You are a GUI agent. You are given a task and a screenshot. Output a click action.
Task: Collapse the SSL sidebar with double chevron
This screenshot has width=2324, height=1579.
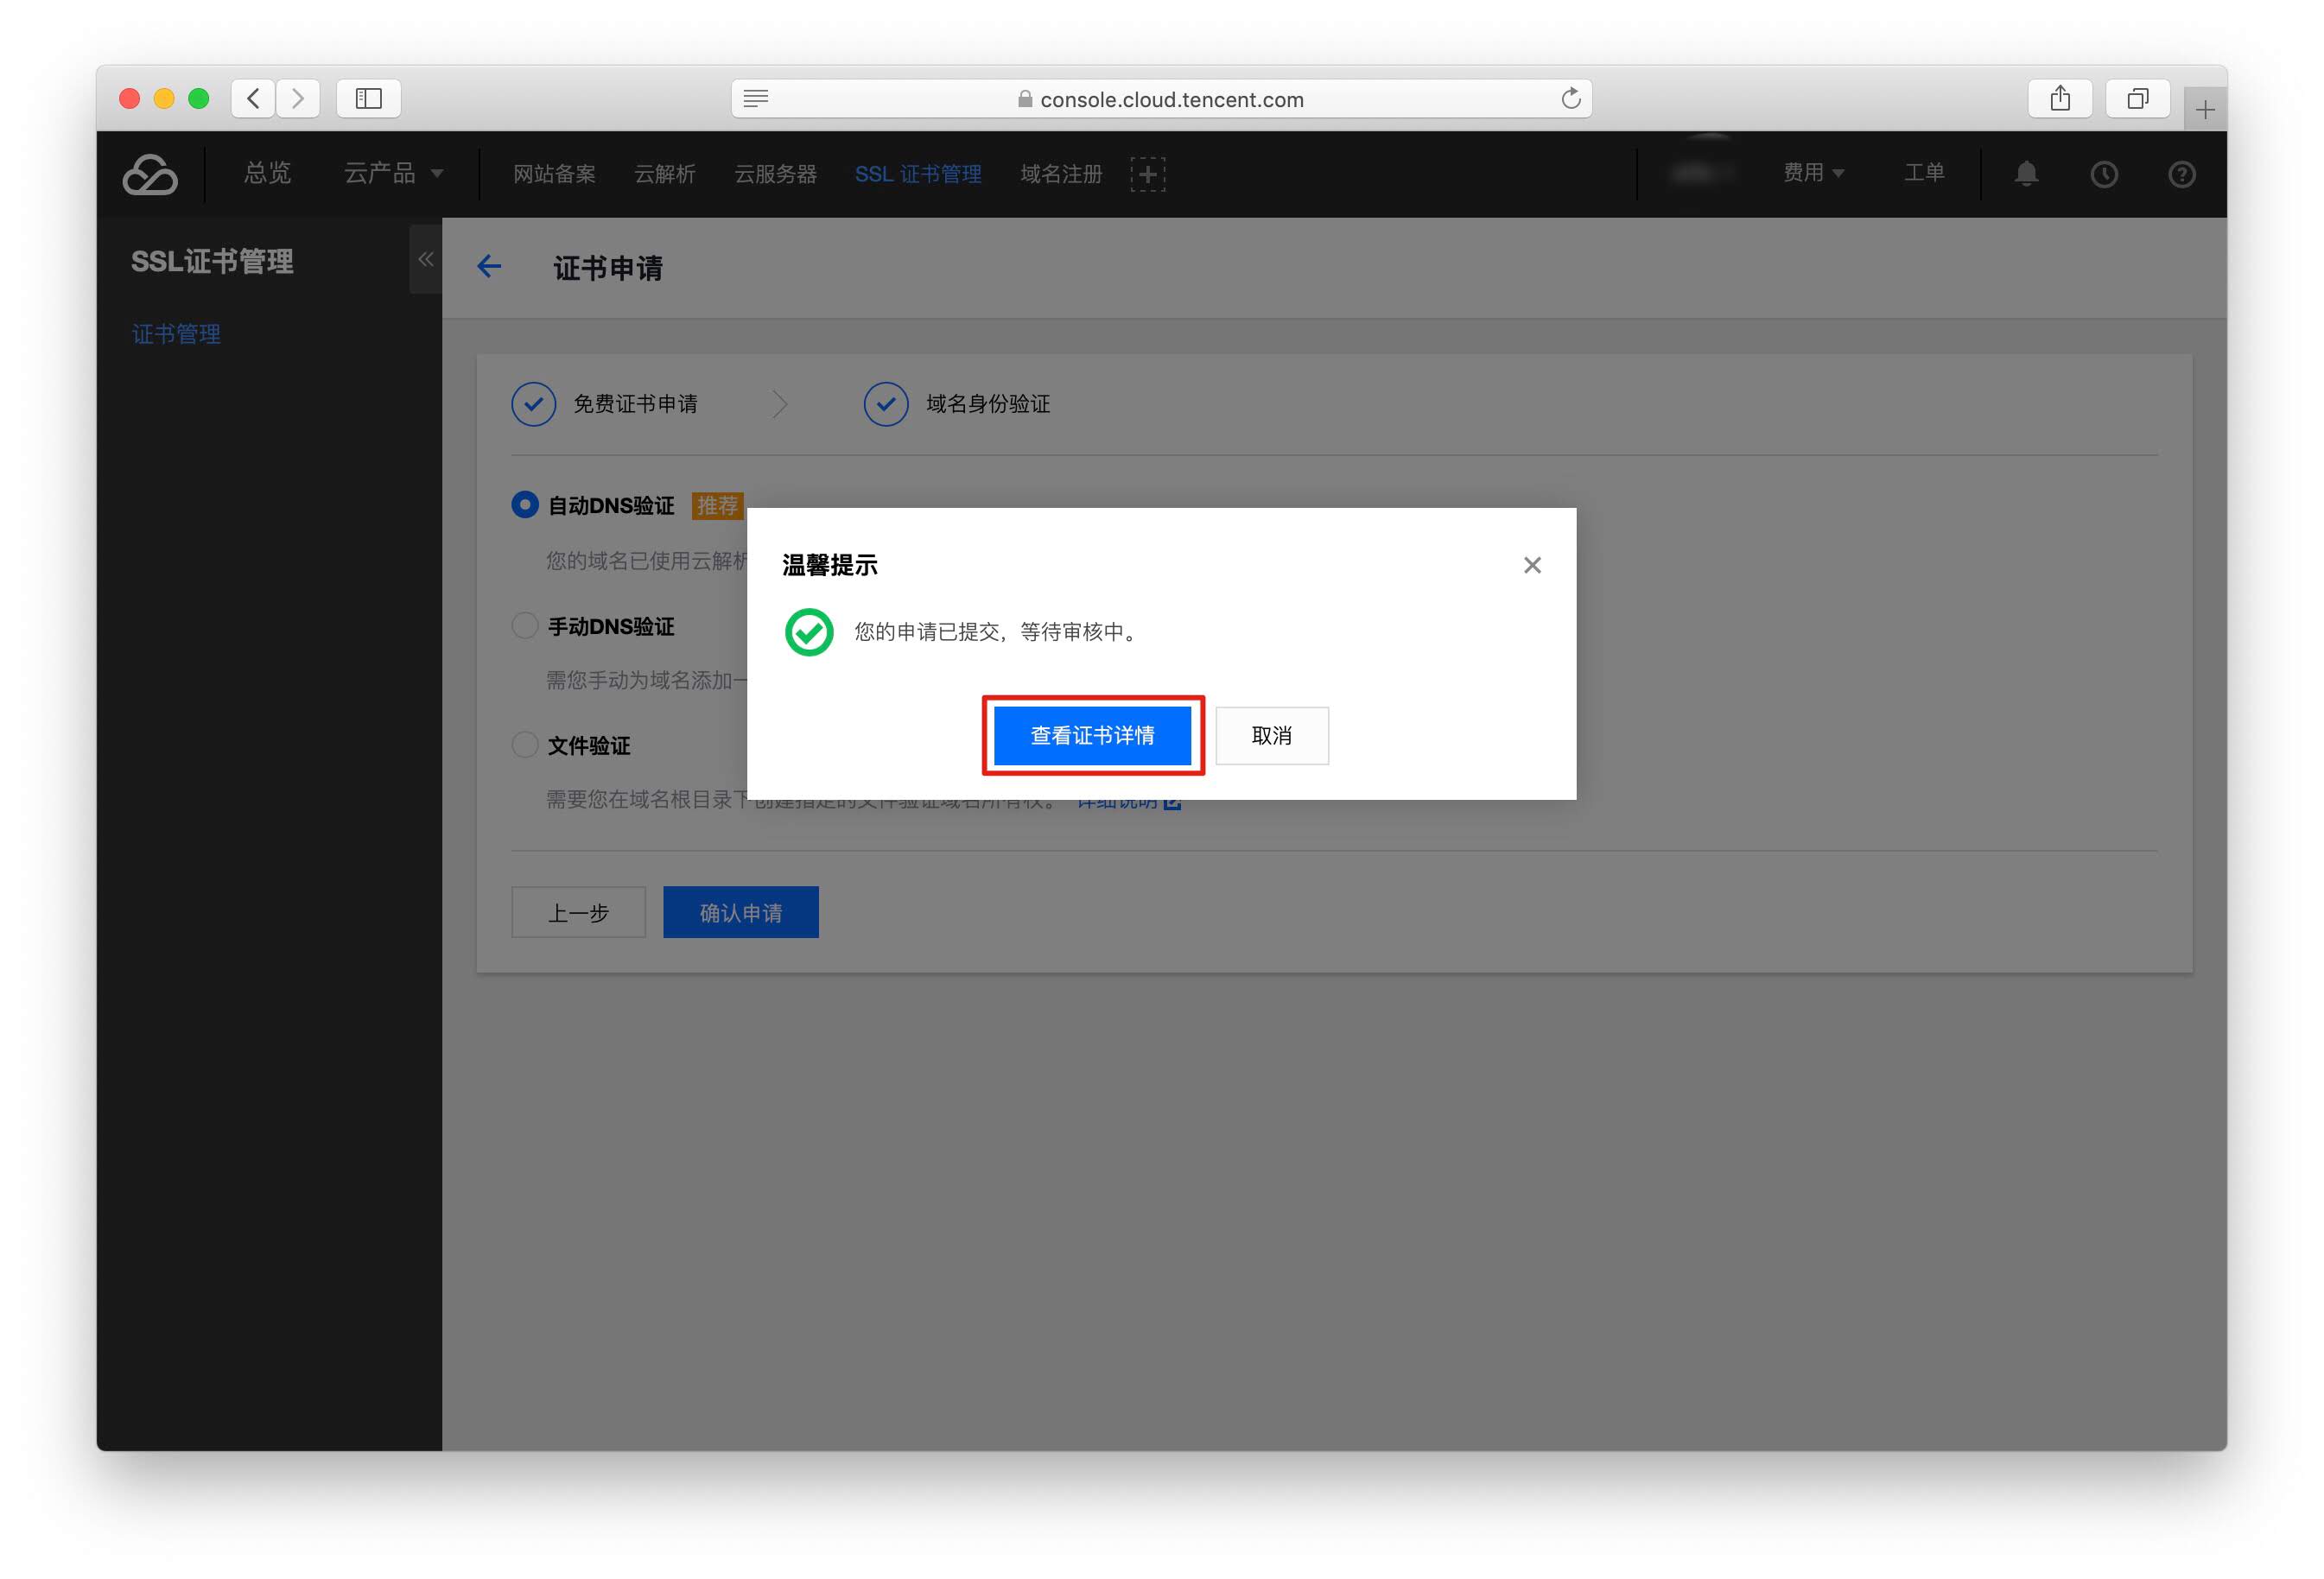426,259
